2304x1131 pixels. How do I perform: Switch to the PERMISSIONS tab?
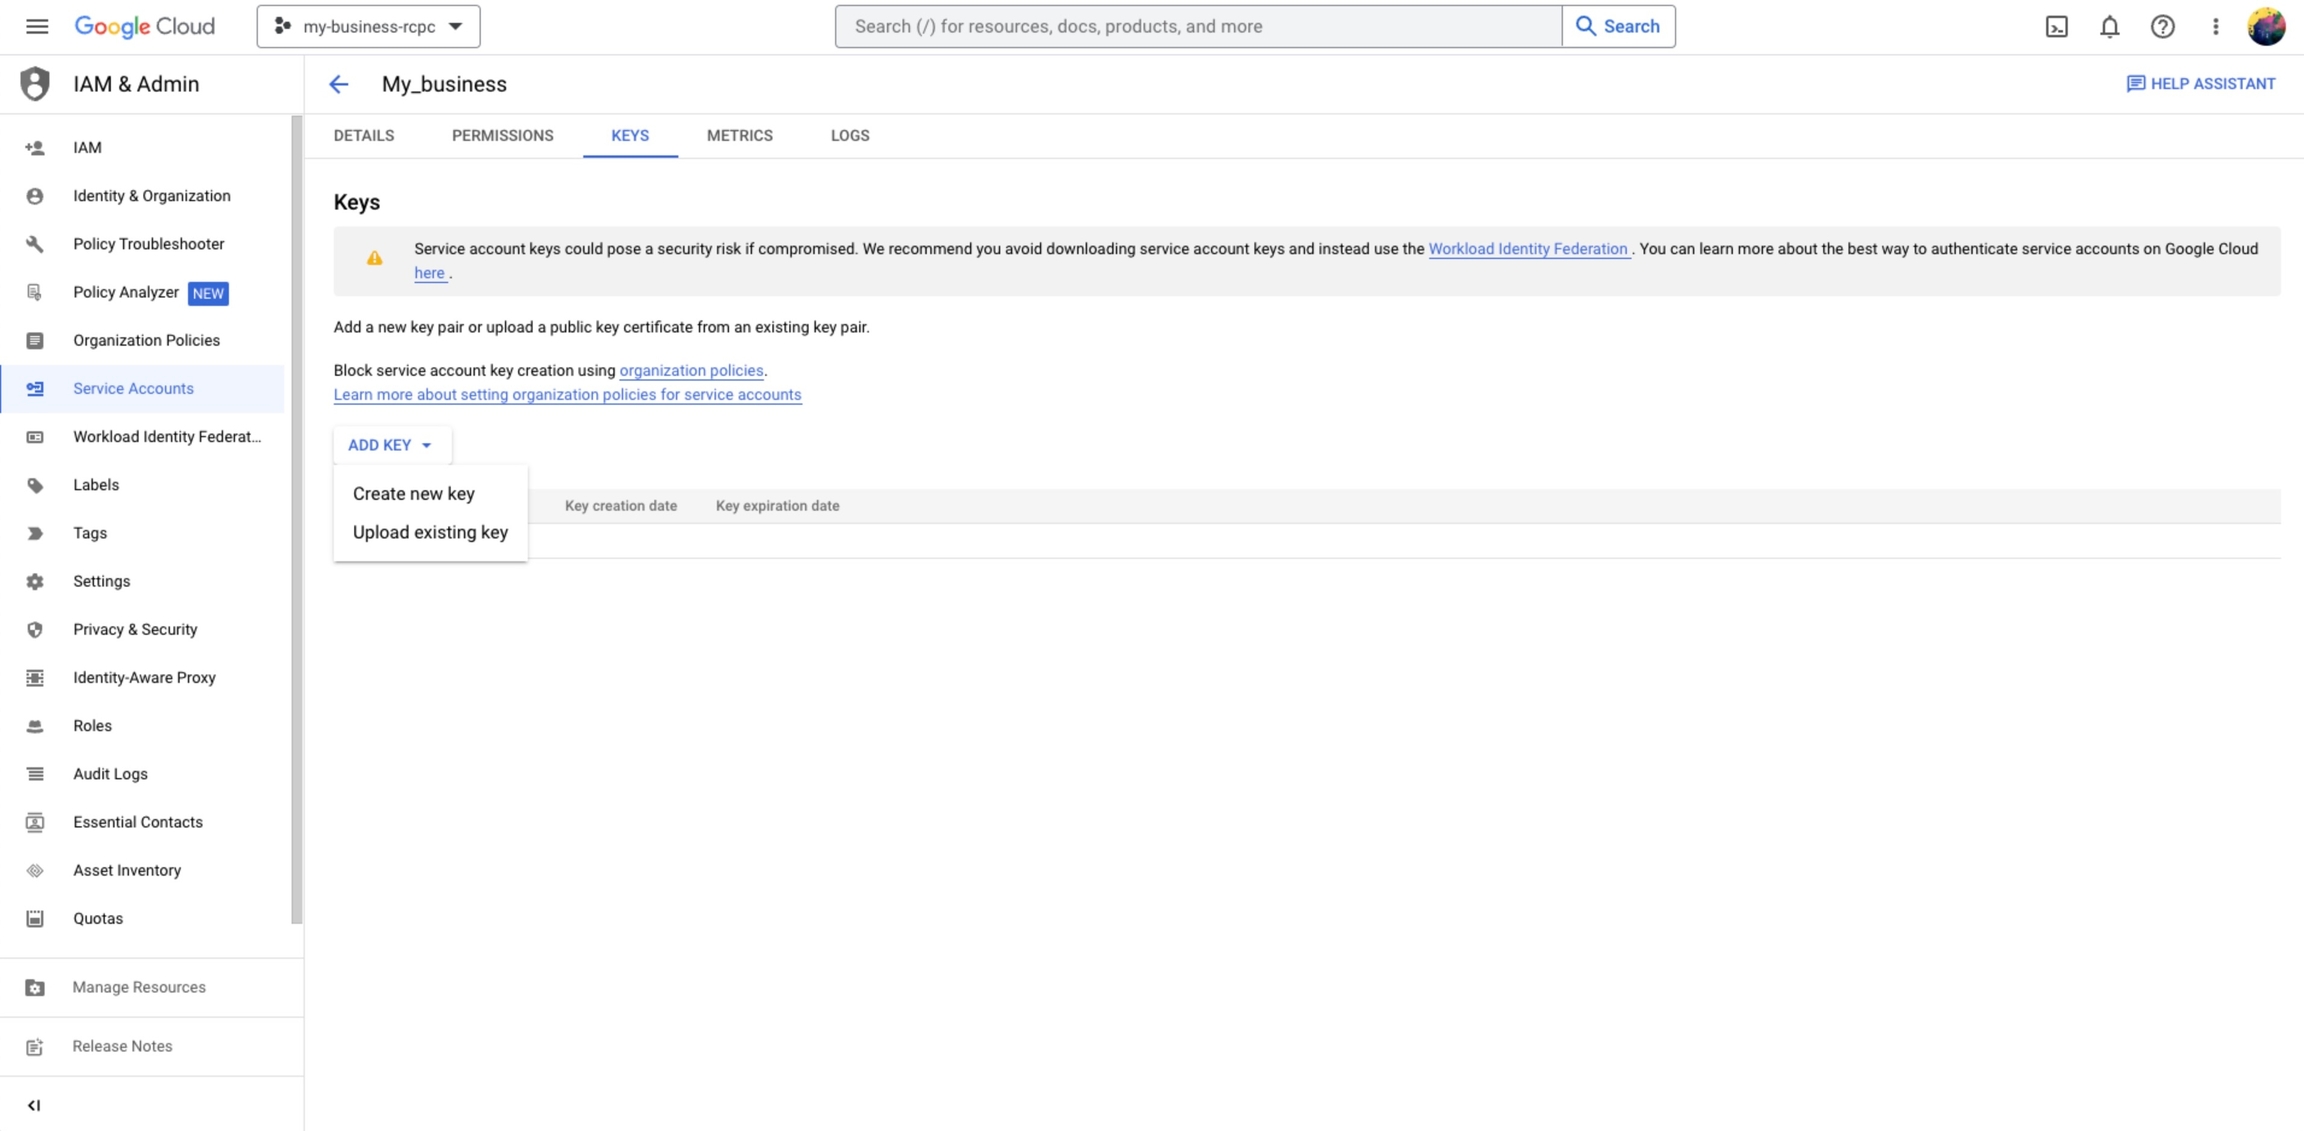[x=503, y=135]
